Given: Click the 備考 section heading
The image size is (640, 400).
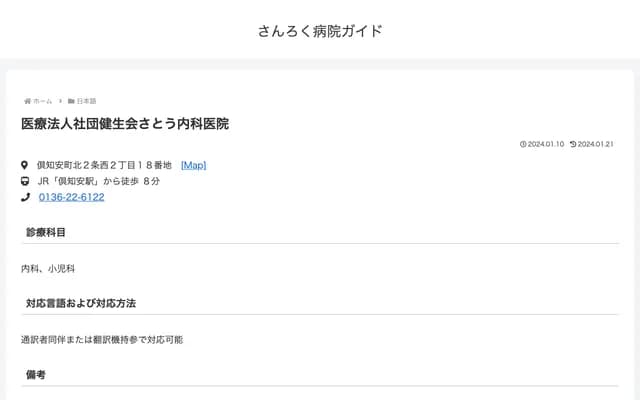Looking at the screenshot, I should point(36,374).
